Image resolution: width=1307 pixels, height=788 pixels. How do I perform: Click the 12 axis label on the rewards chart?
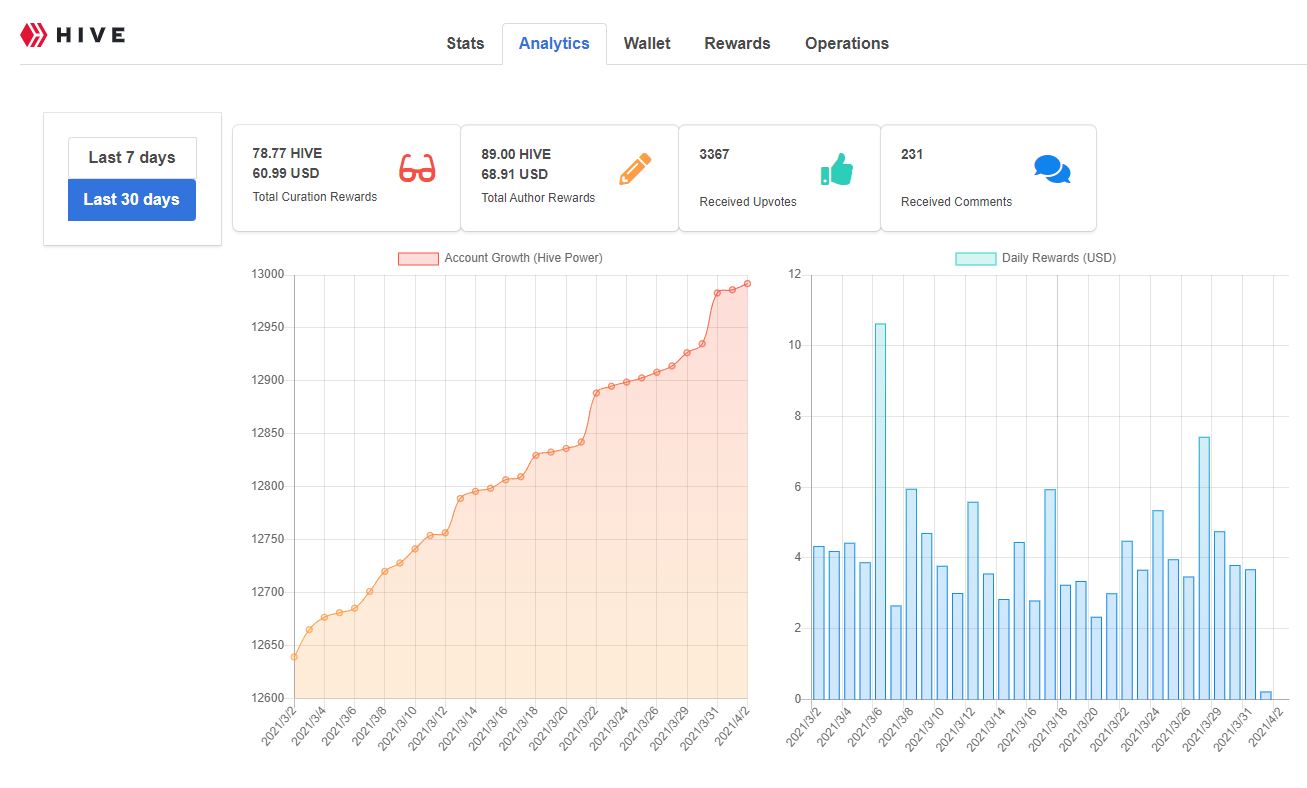(795, 275)
